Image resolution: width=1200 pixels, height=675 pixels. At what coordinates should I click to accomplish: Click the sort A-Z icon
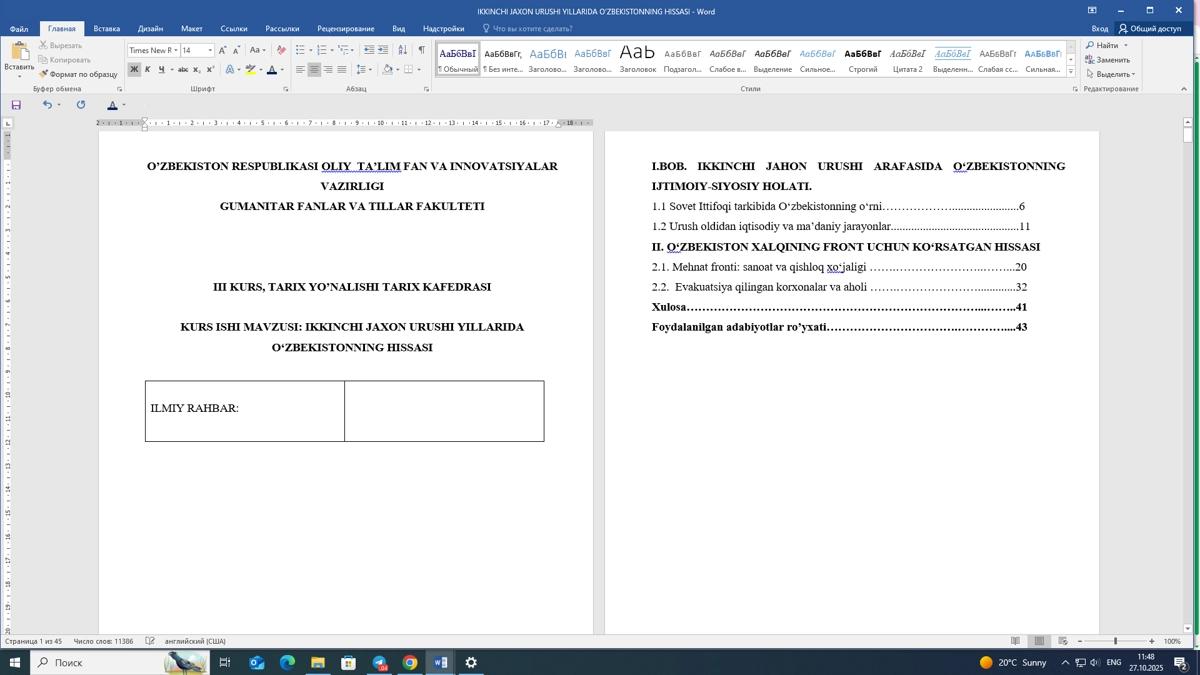(402, 50)
